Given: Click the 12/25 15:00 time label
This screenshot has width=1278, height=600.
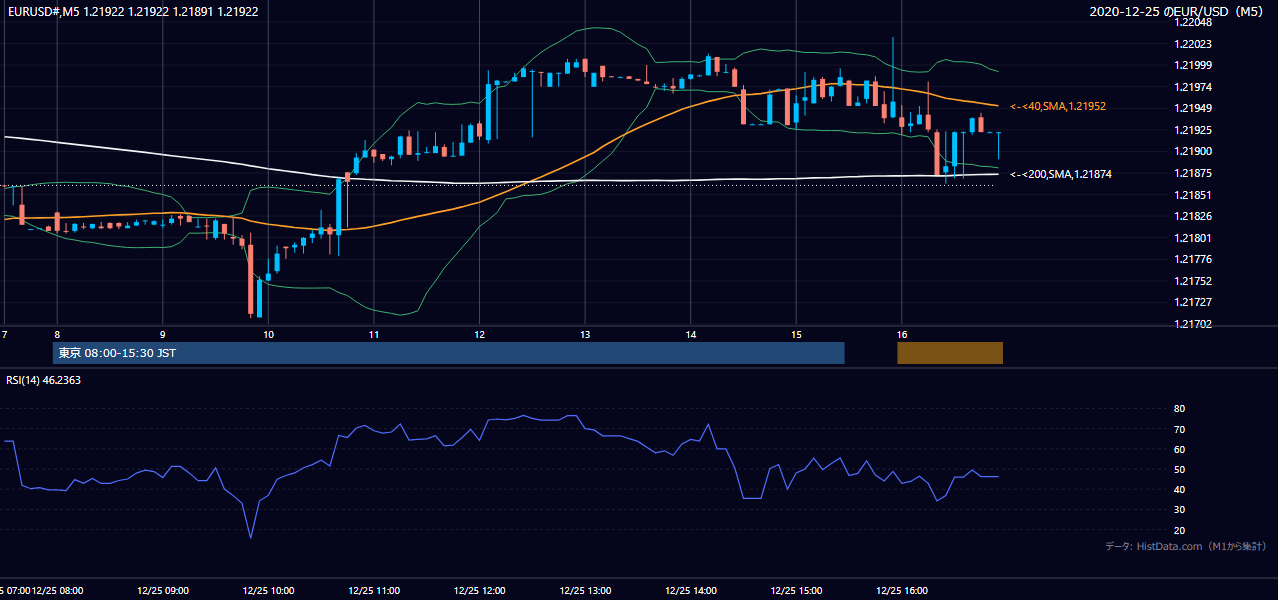Looking at the screenshot, I should 797,590.
